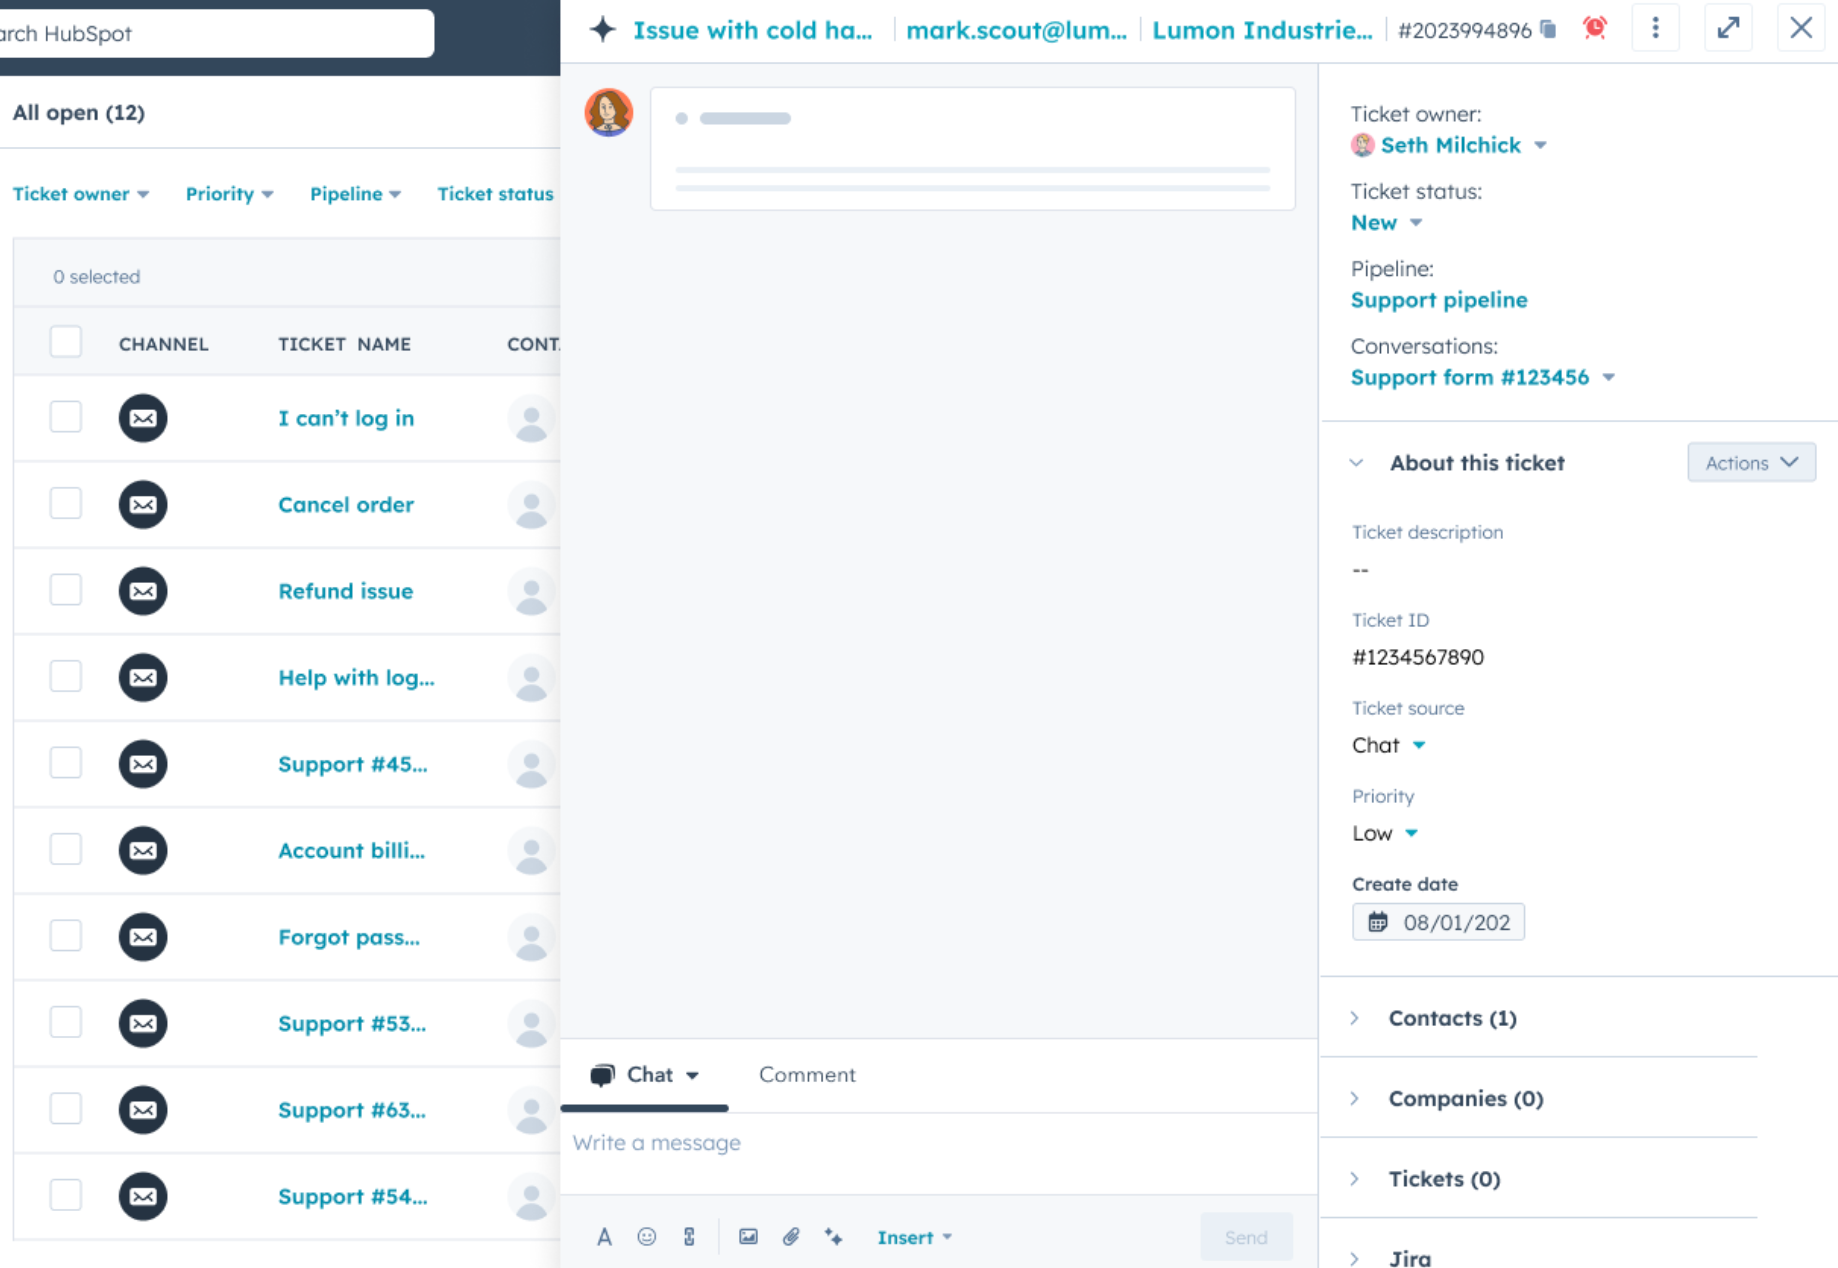The image size is (1838, 1268).
Task: Check the box for Refund issue ticket
Action: (66, 589)
